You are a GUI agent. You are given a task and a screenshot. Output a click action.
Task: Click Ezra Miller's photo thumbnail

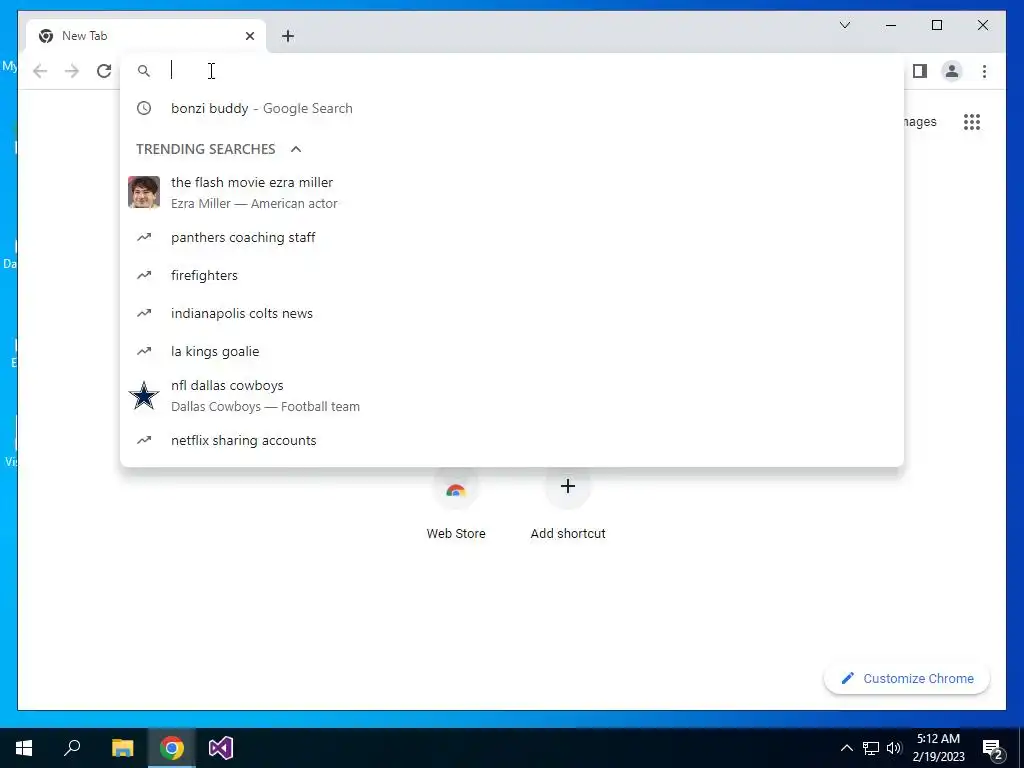[x=144, y=192]
